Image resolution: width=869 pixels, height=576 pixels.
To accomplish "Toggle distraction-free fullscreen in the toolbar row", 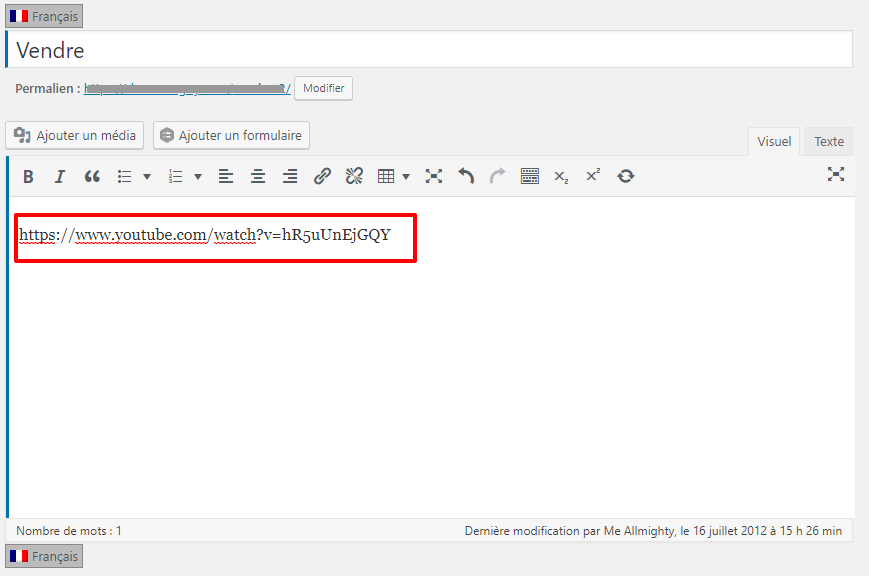I will (x=434, y=176).
